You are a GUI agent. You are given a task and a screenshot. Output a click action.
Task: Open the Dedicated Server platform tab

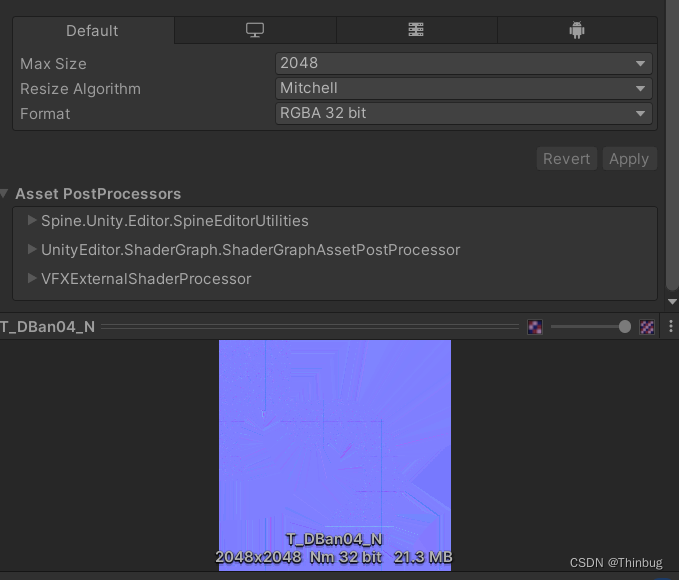point(416,30)
